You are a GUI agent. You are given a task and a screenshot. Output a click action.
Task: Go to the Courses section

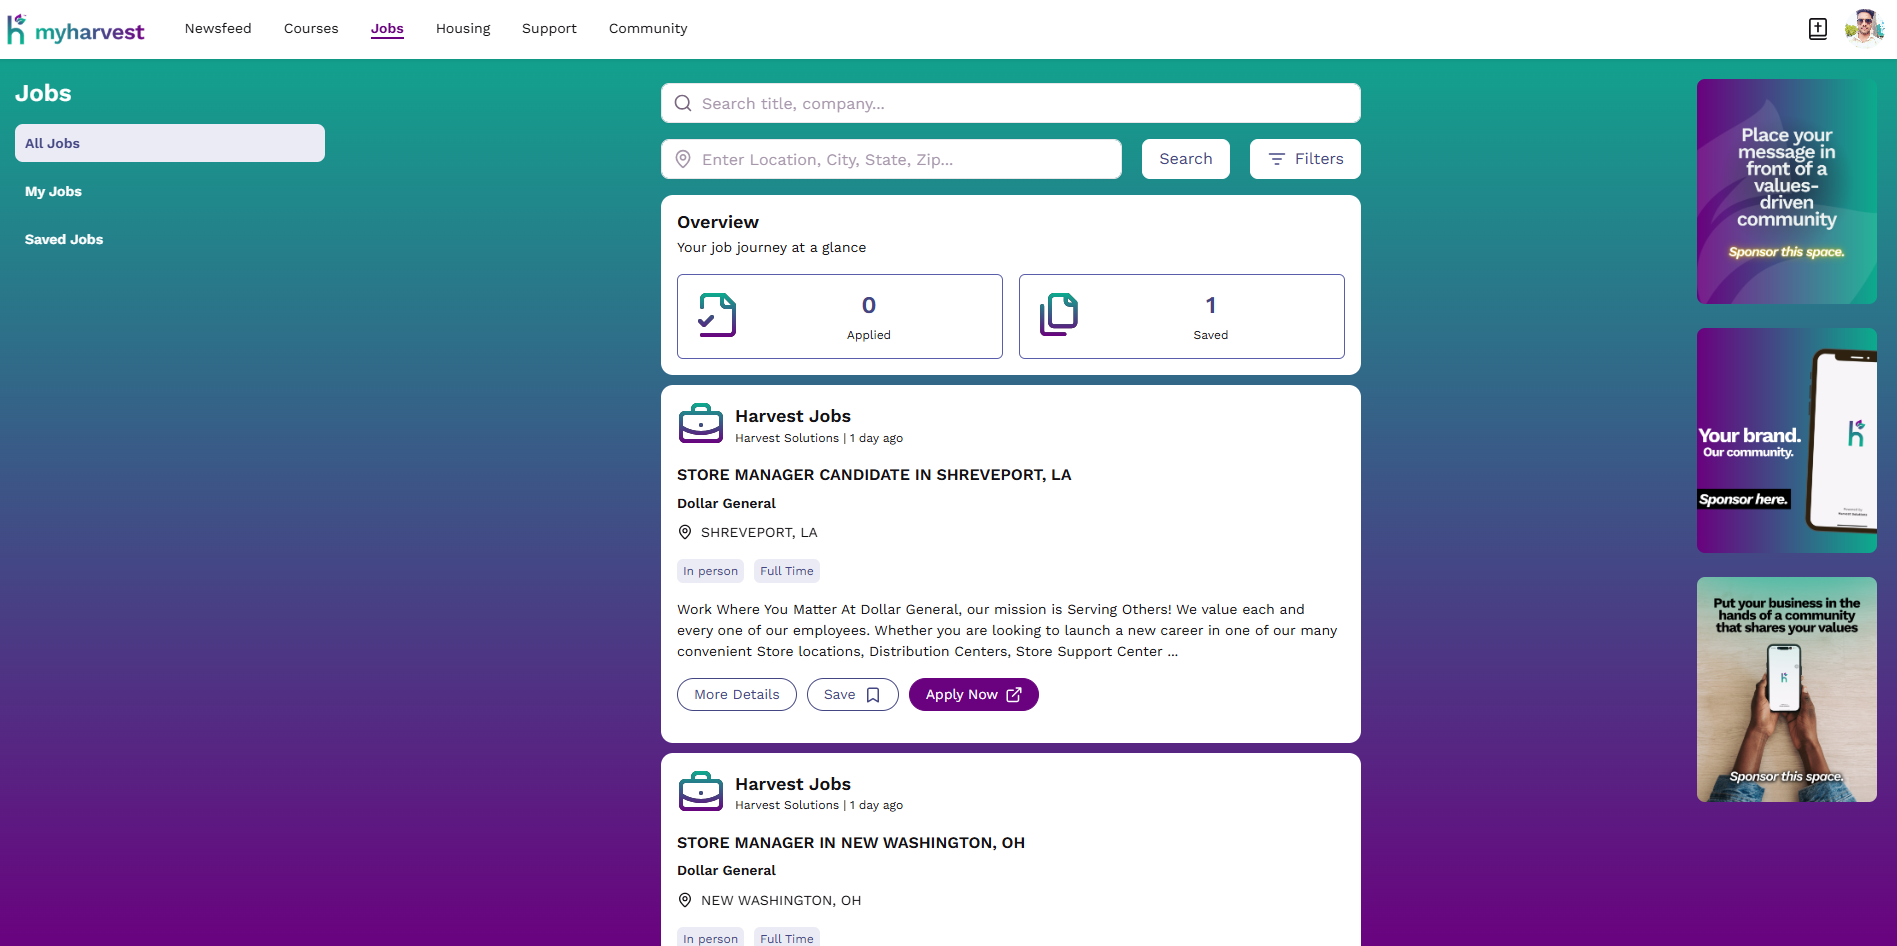[311, 29]
